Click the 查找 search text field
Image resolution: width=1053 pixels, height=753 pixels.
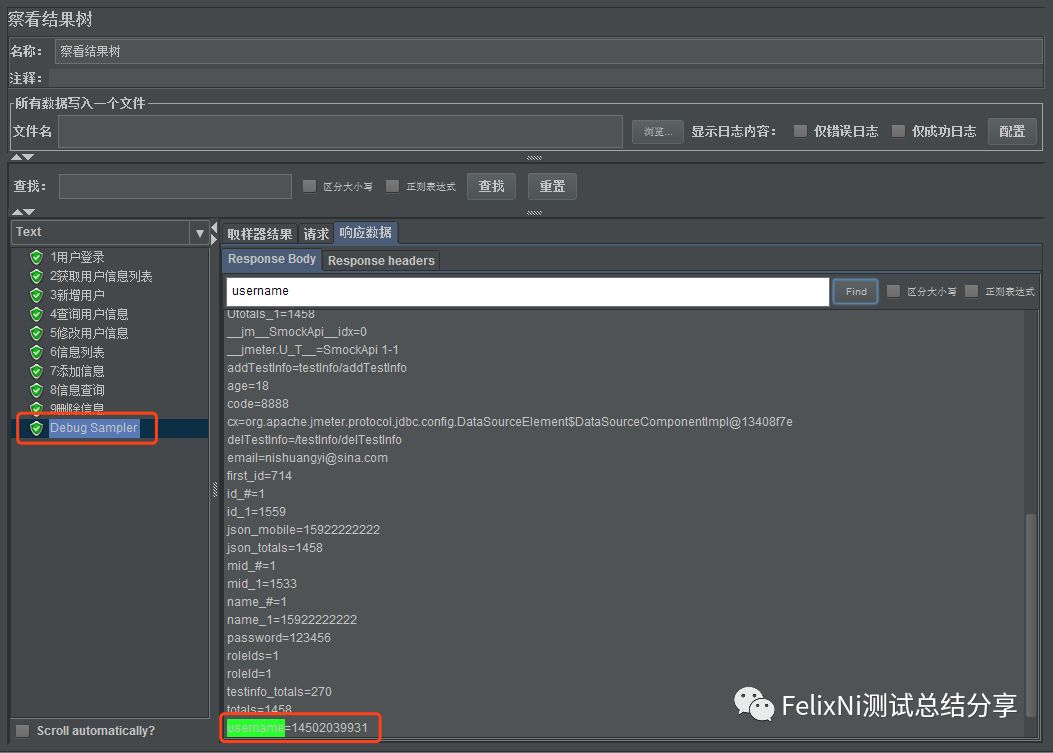175,186
